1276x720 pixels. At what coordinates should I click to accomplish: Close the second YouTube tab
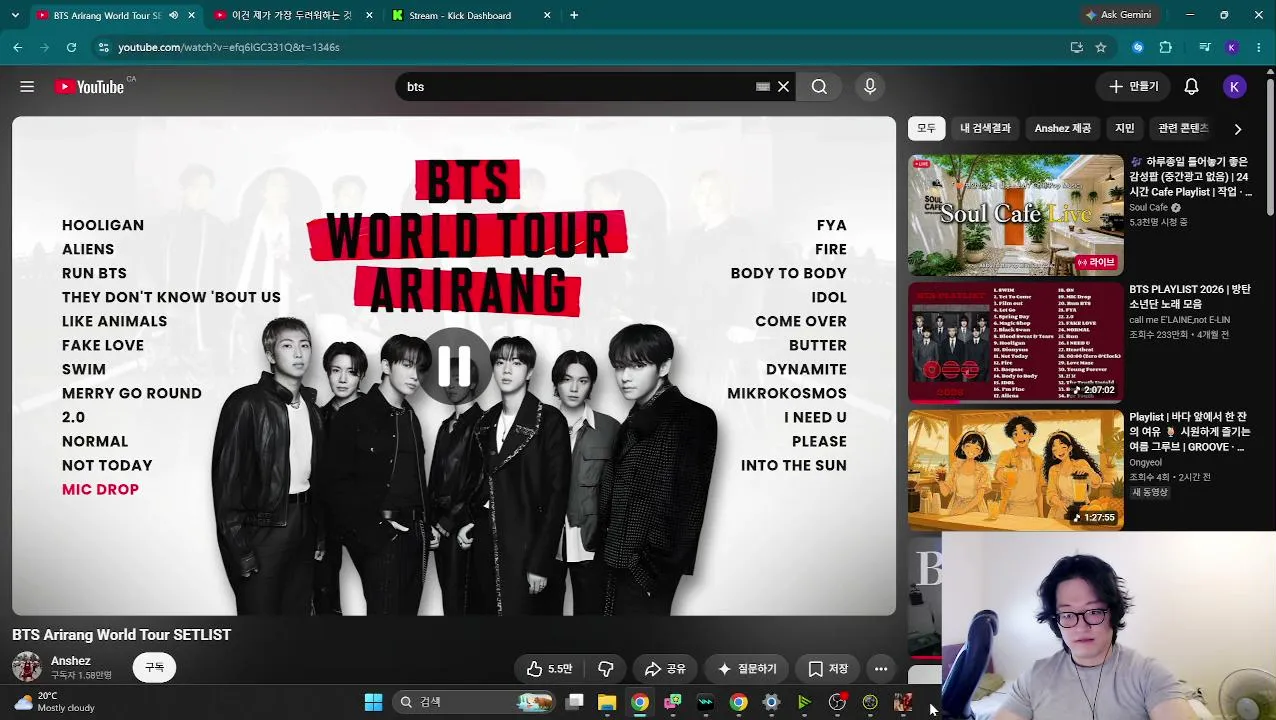click(369, 15)
